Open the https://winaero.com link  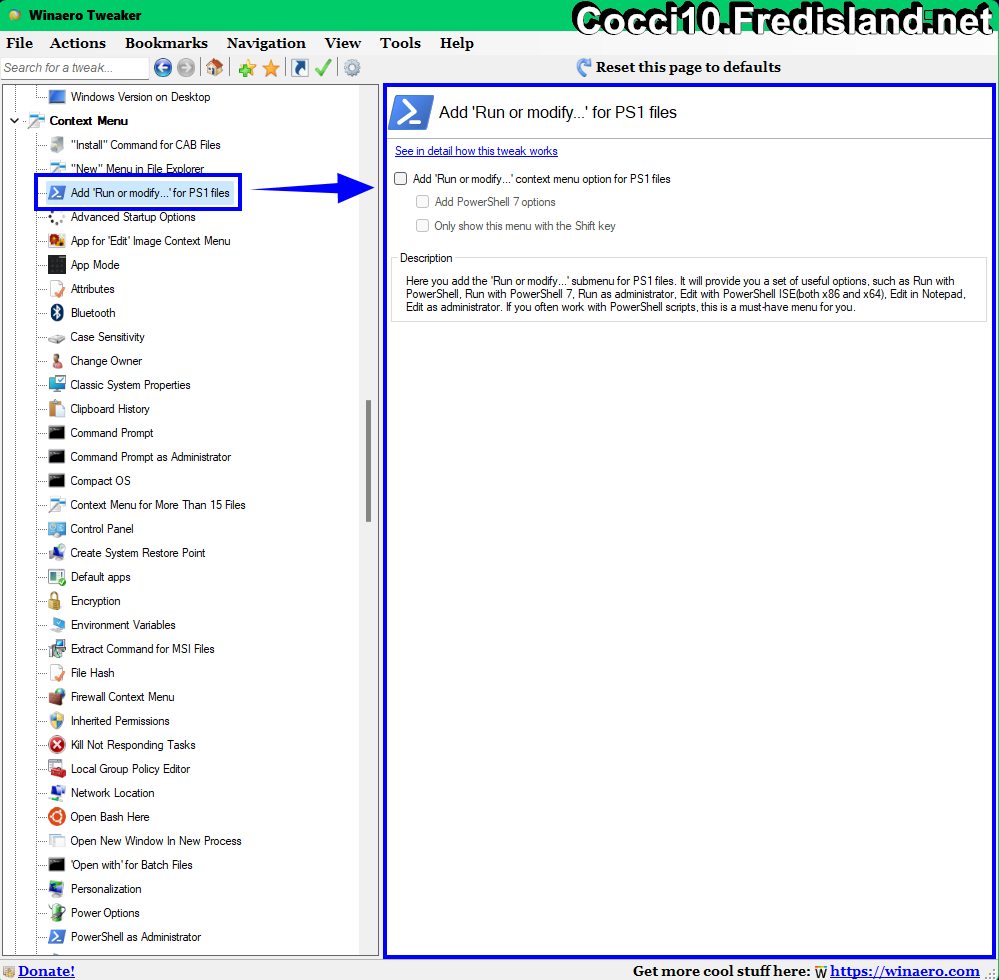(905, 970)
